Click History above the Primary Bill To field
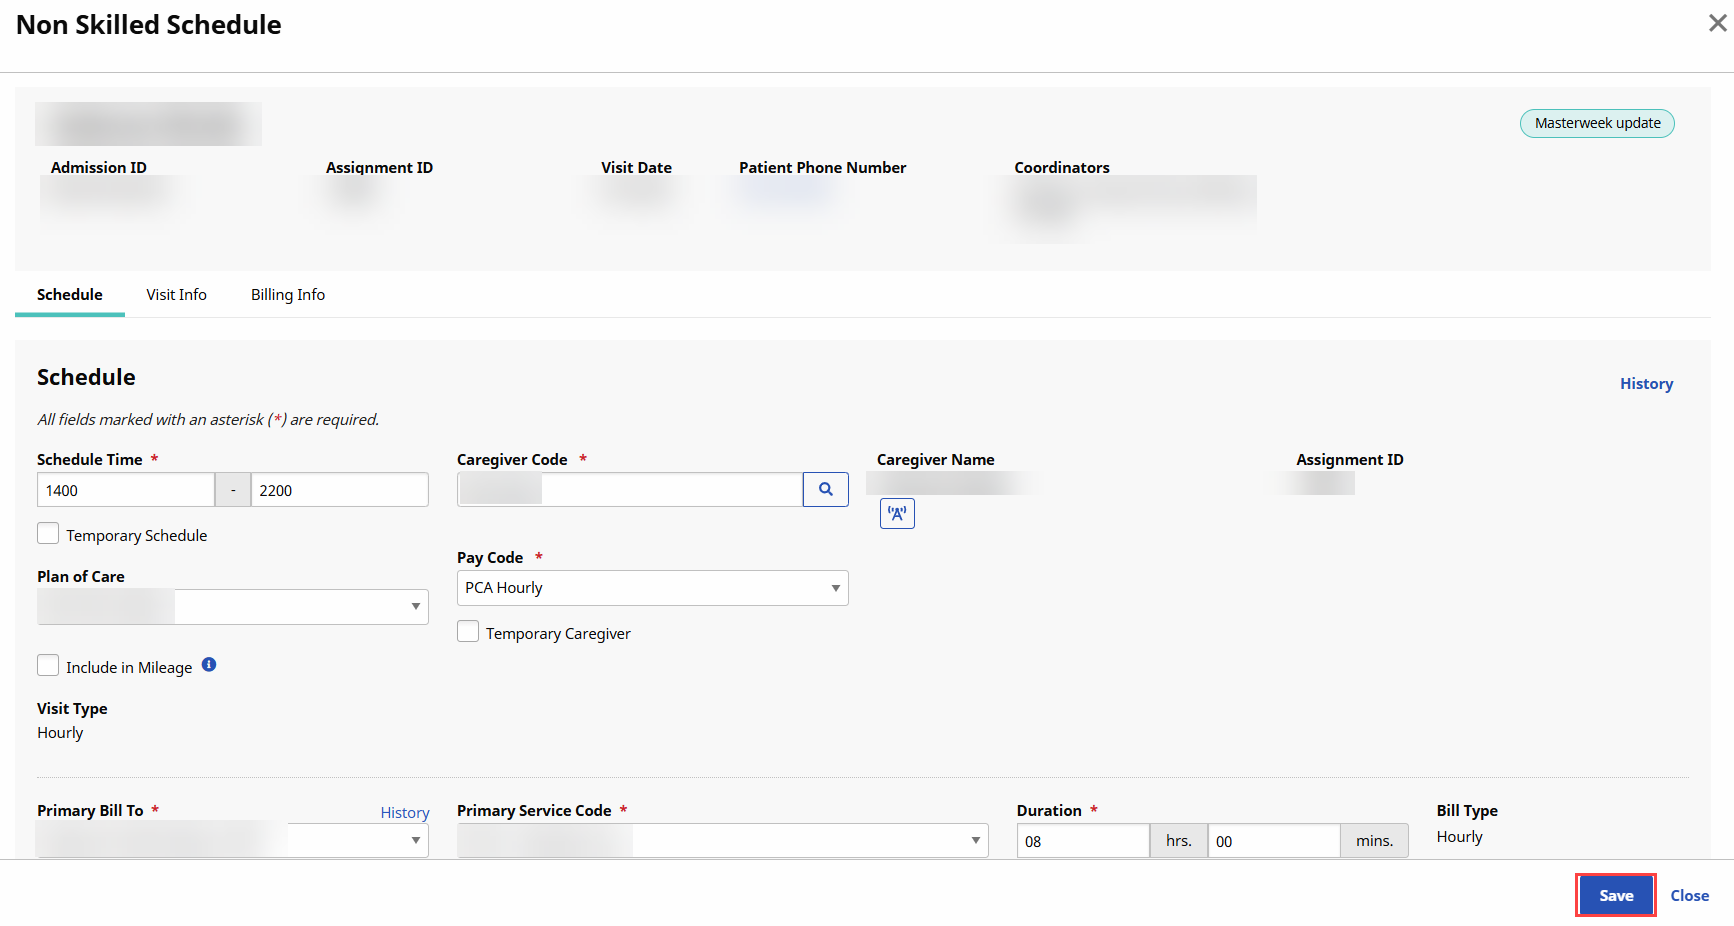 [x=404, y=812]
